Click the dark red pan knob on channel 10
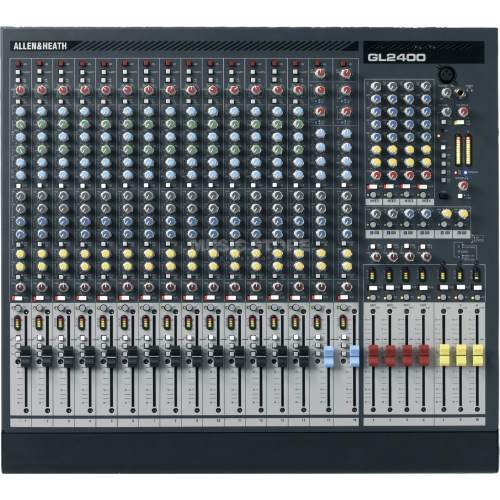 [x=213, y=287]
